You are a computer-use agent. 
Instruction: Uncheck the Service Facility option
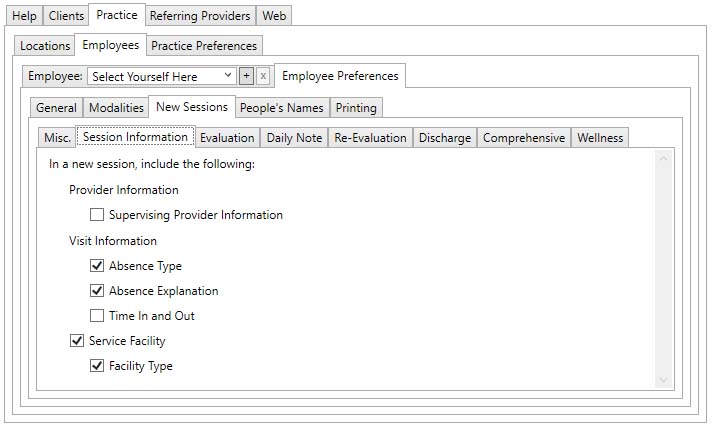(x=77, y=341)
